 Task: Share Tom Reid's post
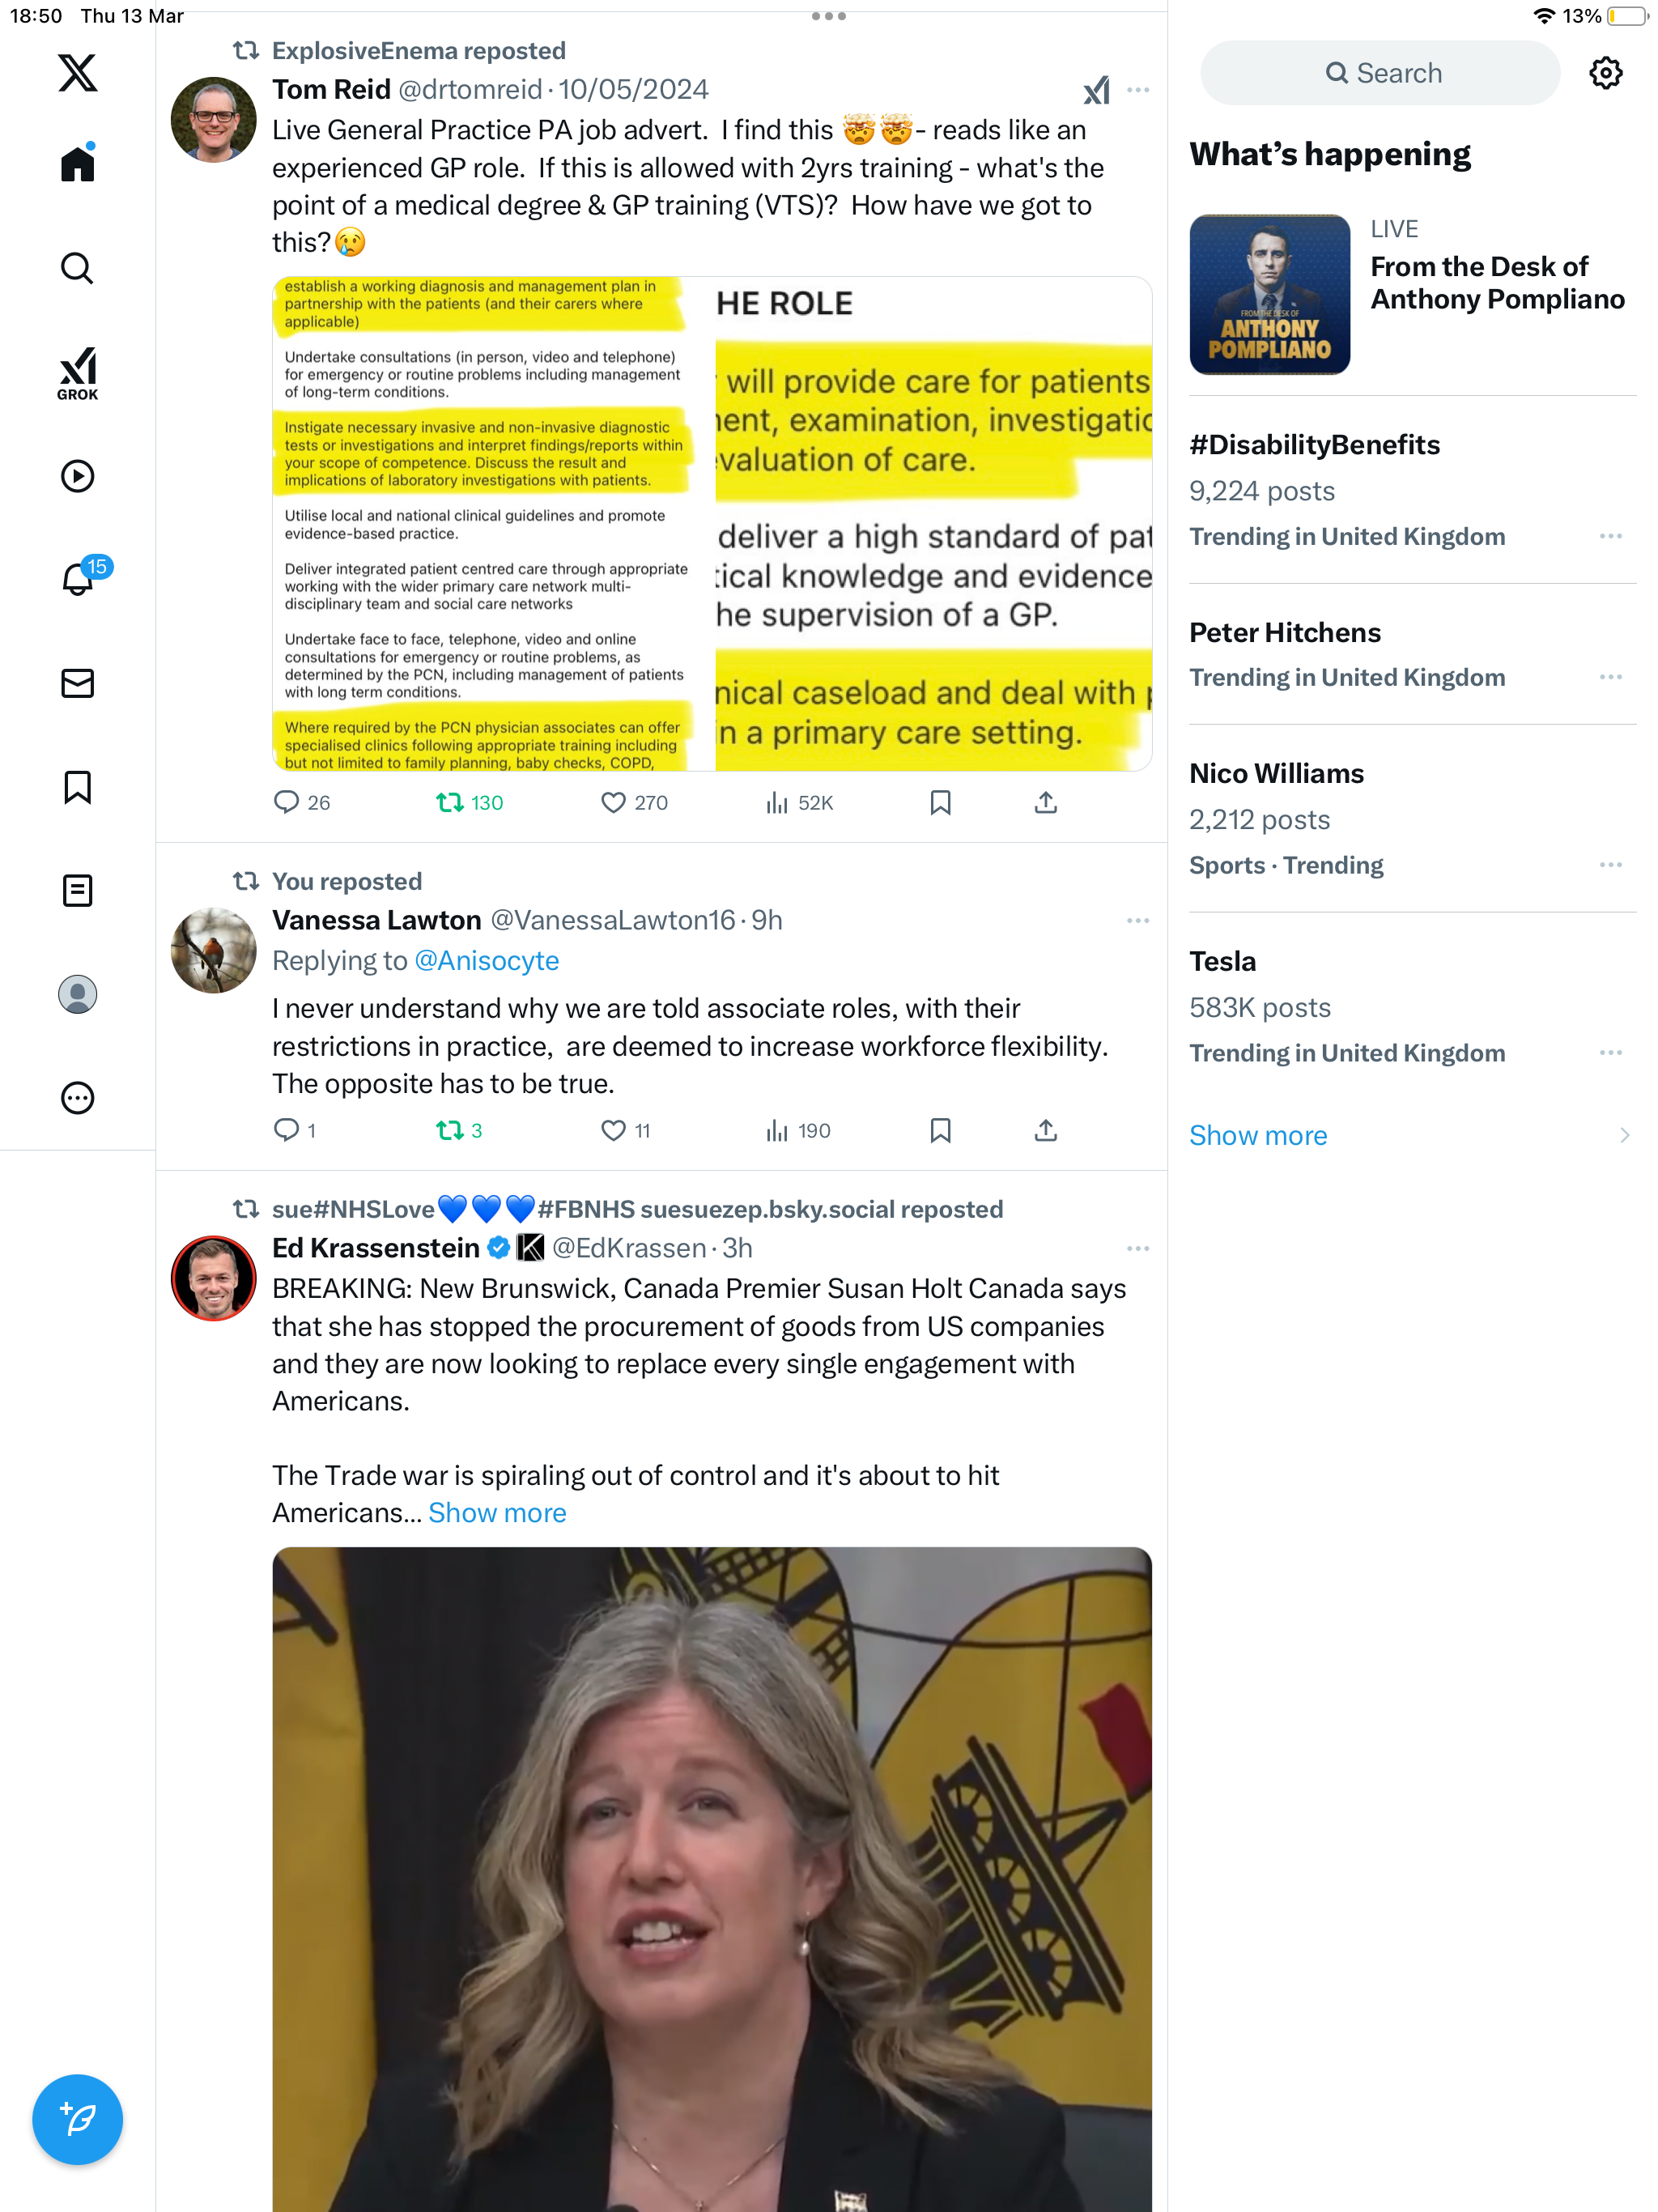[x=1045, y=802]
